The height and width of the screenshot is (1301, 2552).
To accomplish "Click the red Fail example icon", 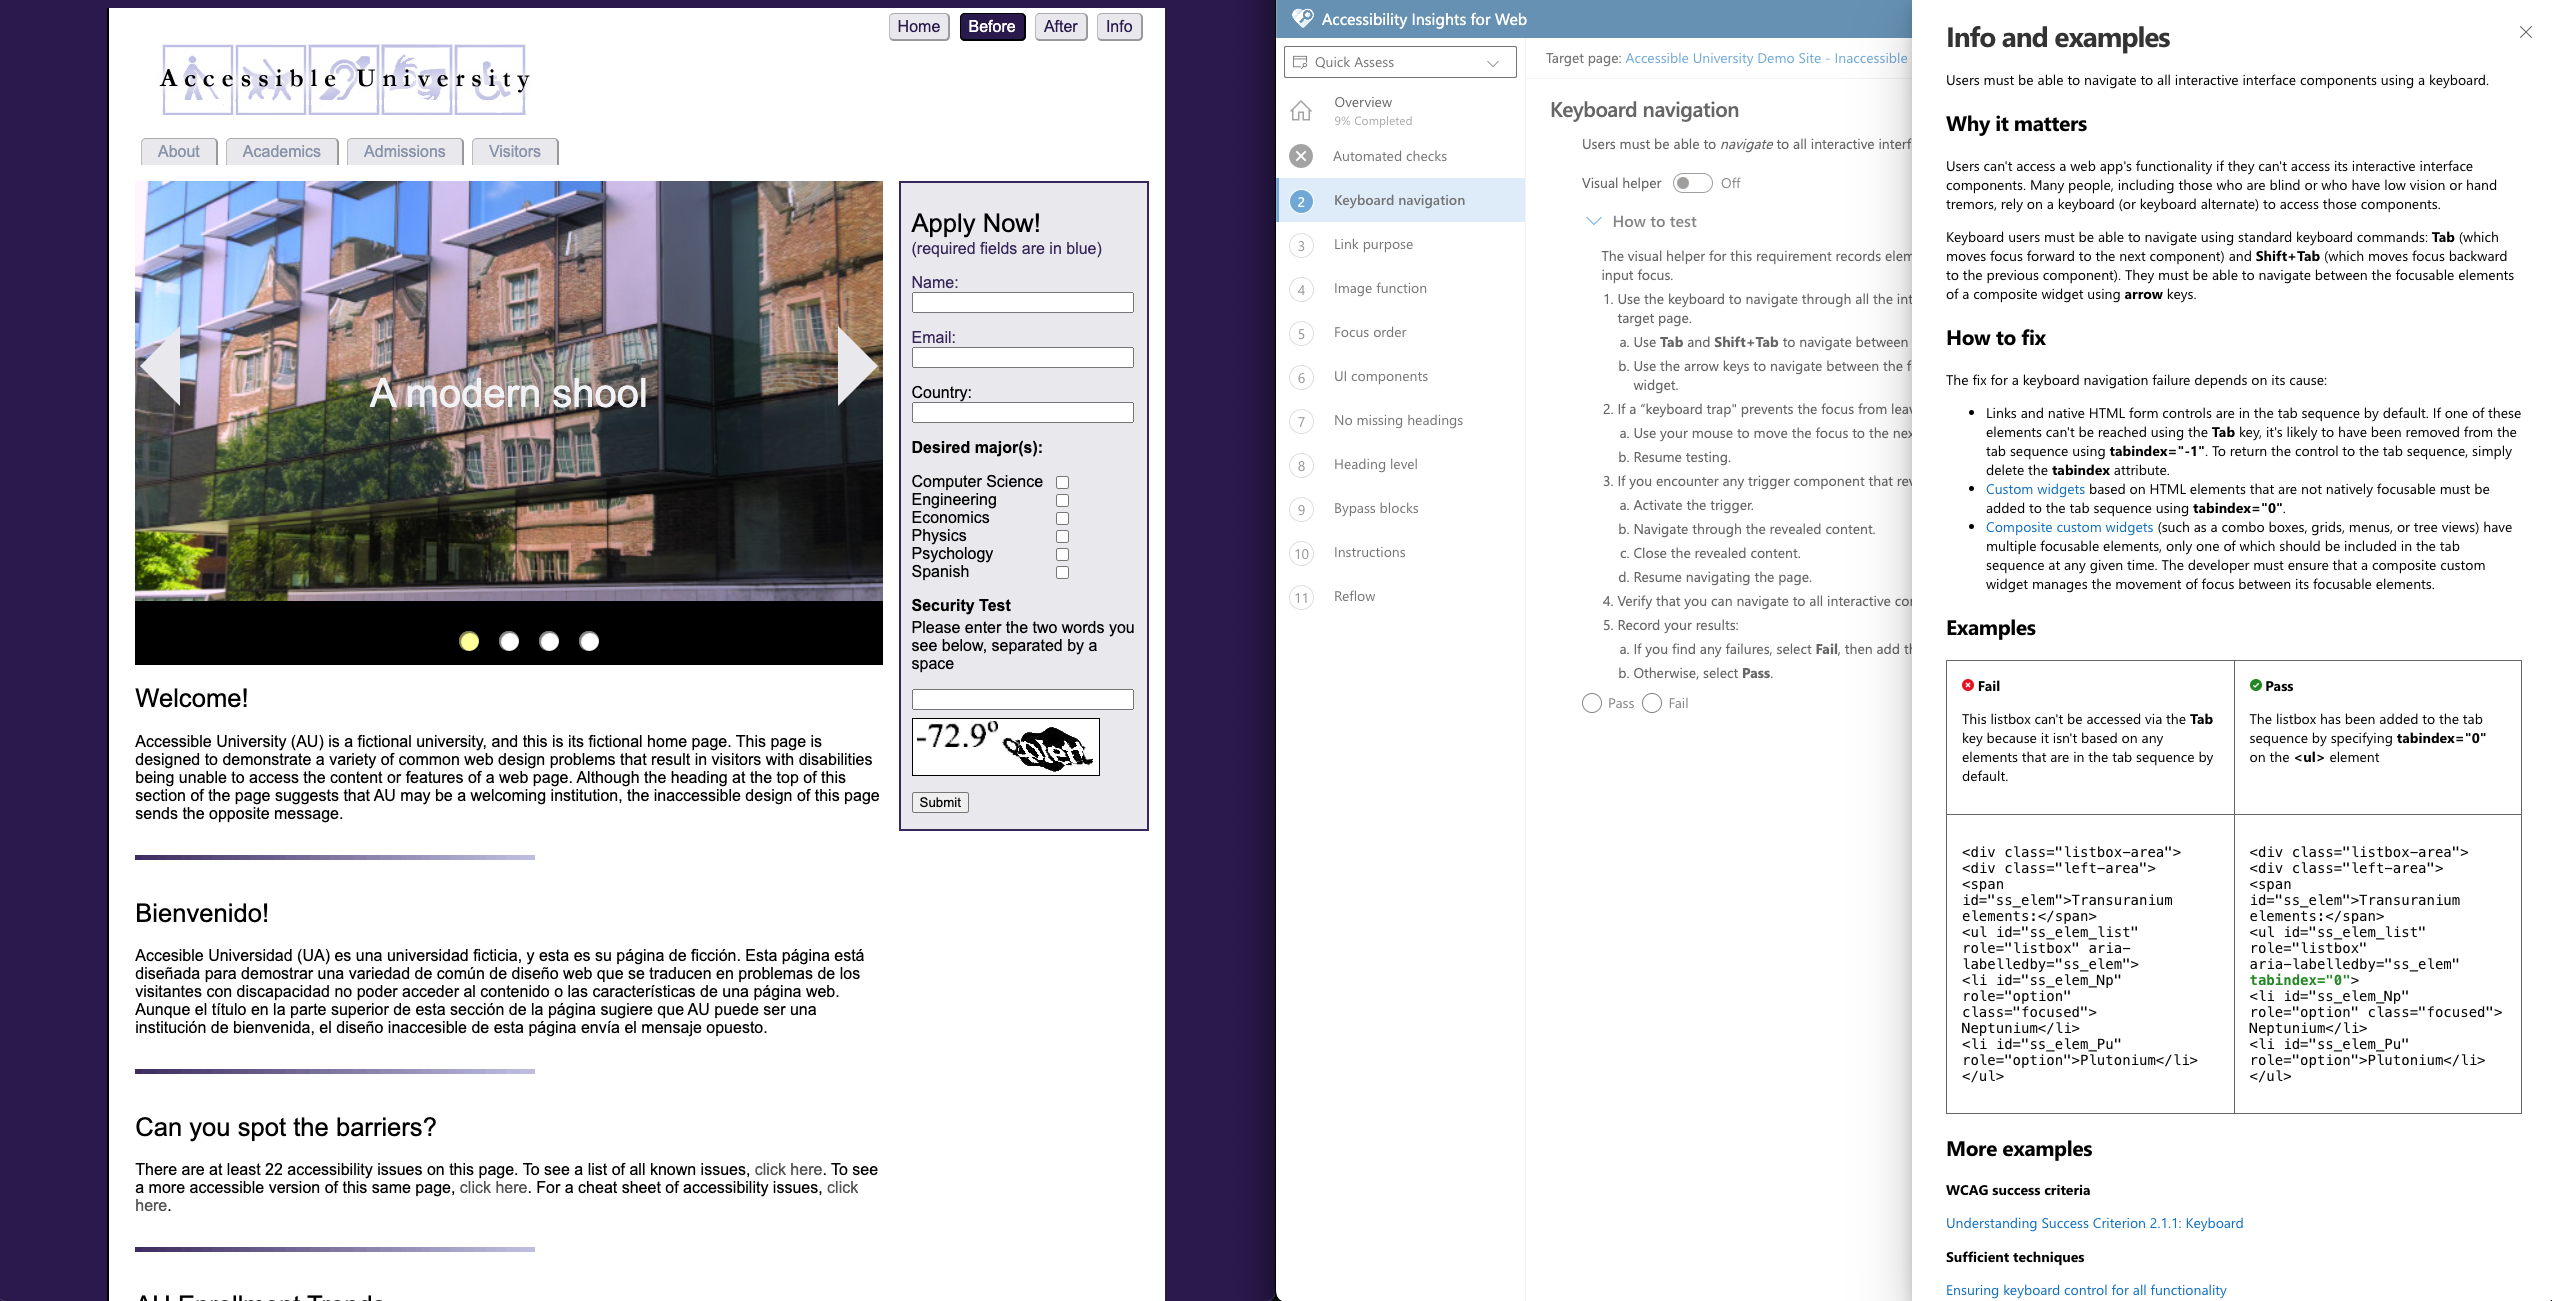I will point(1967,685).
